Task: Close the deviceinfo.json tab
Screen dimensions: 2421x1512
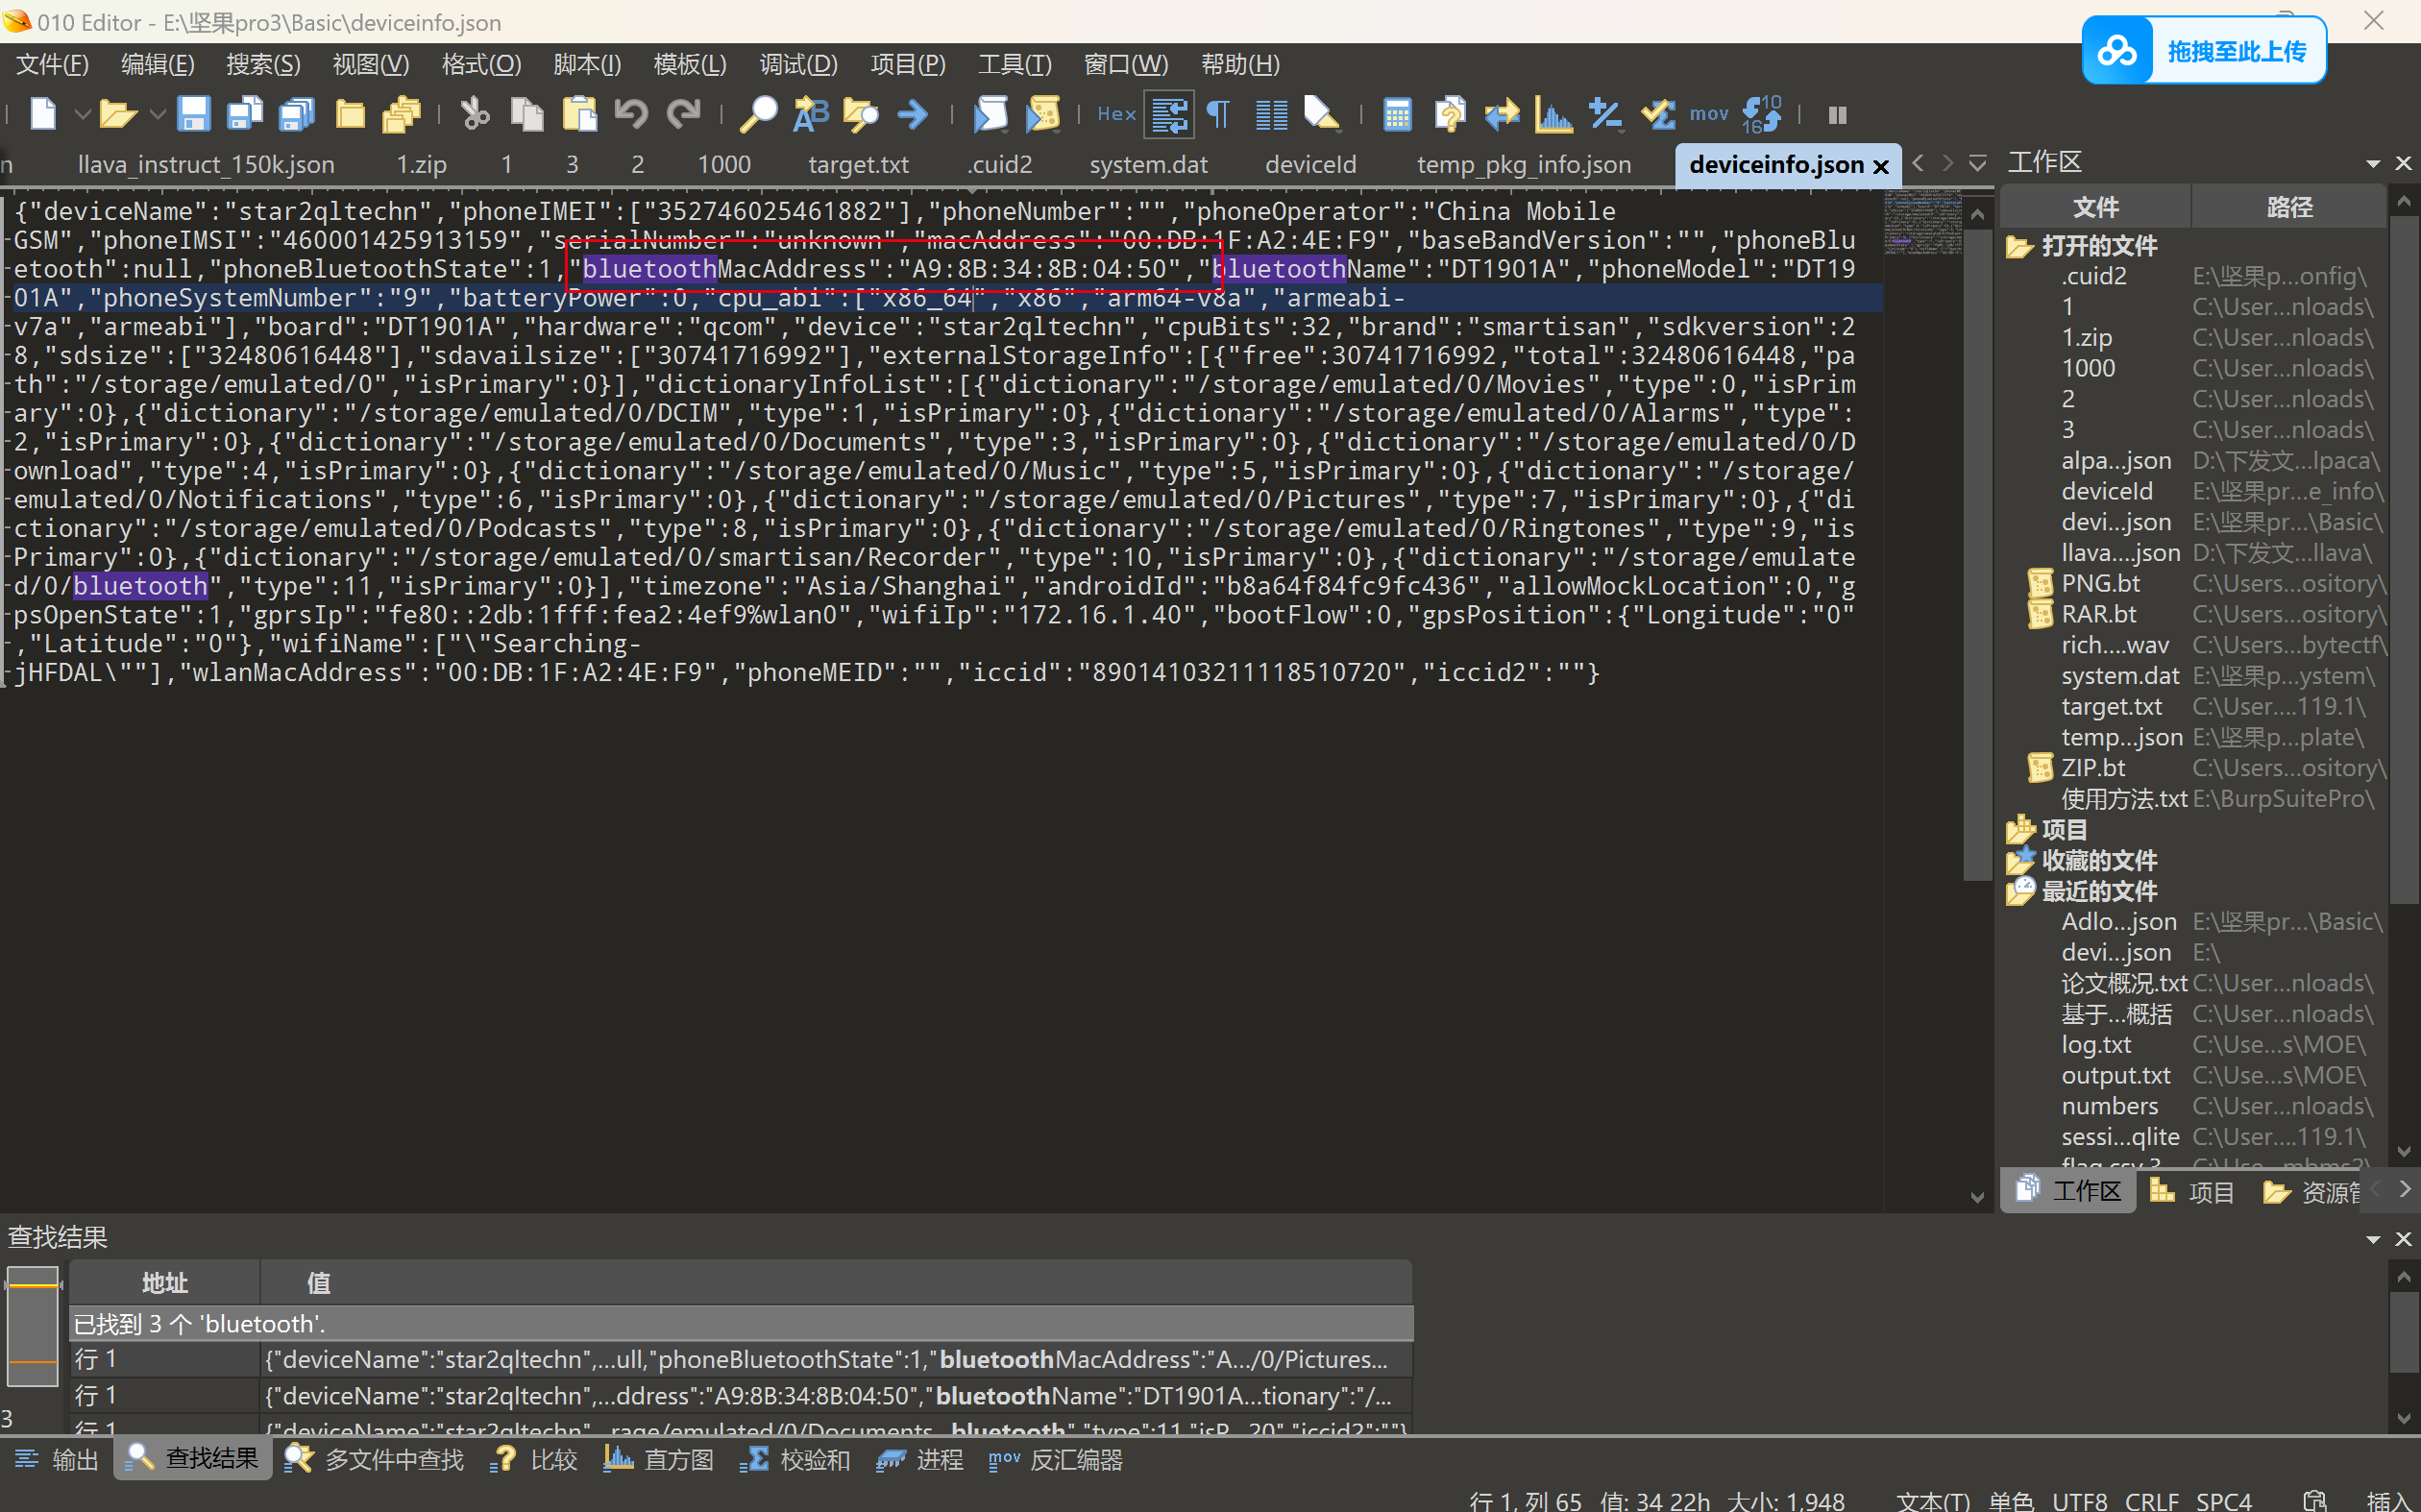Action: coord(1880,166)
